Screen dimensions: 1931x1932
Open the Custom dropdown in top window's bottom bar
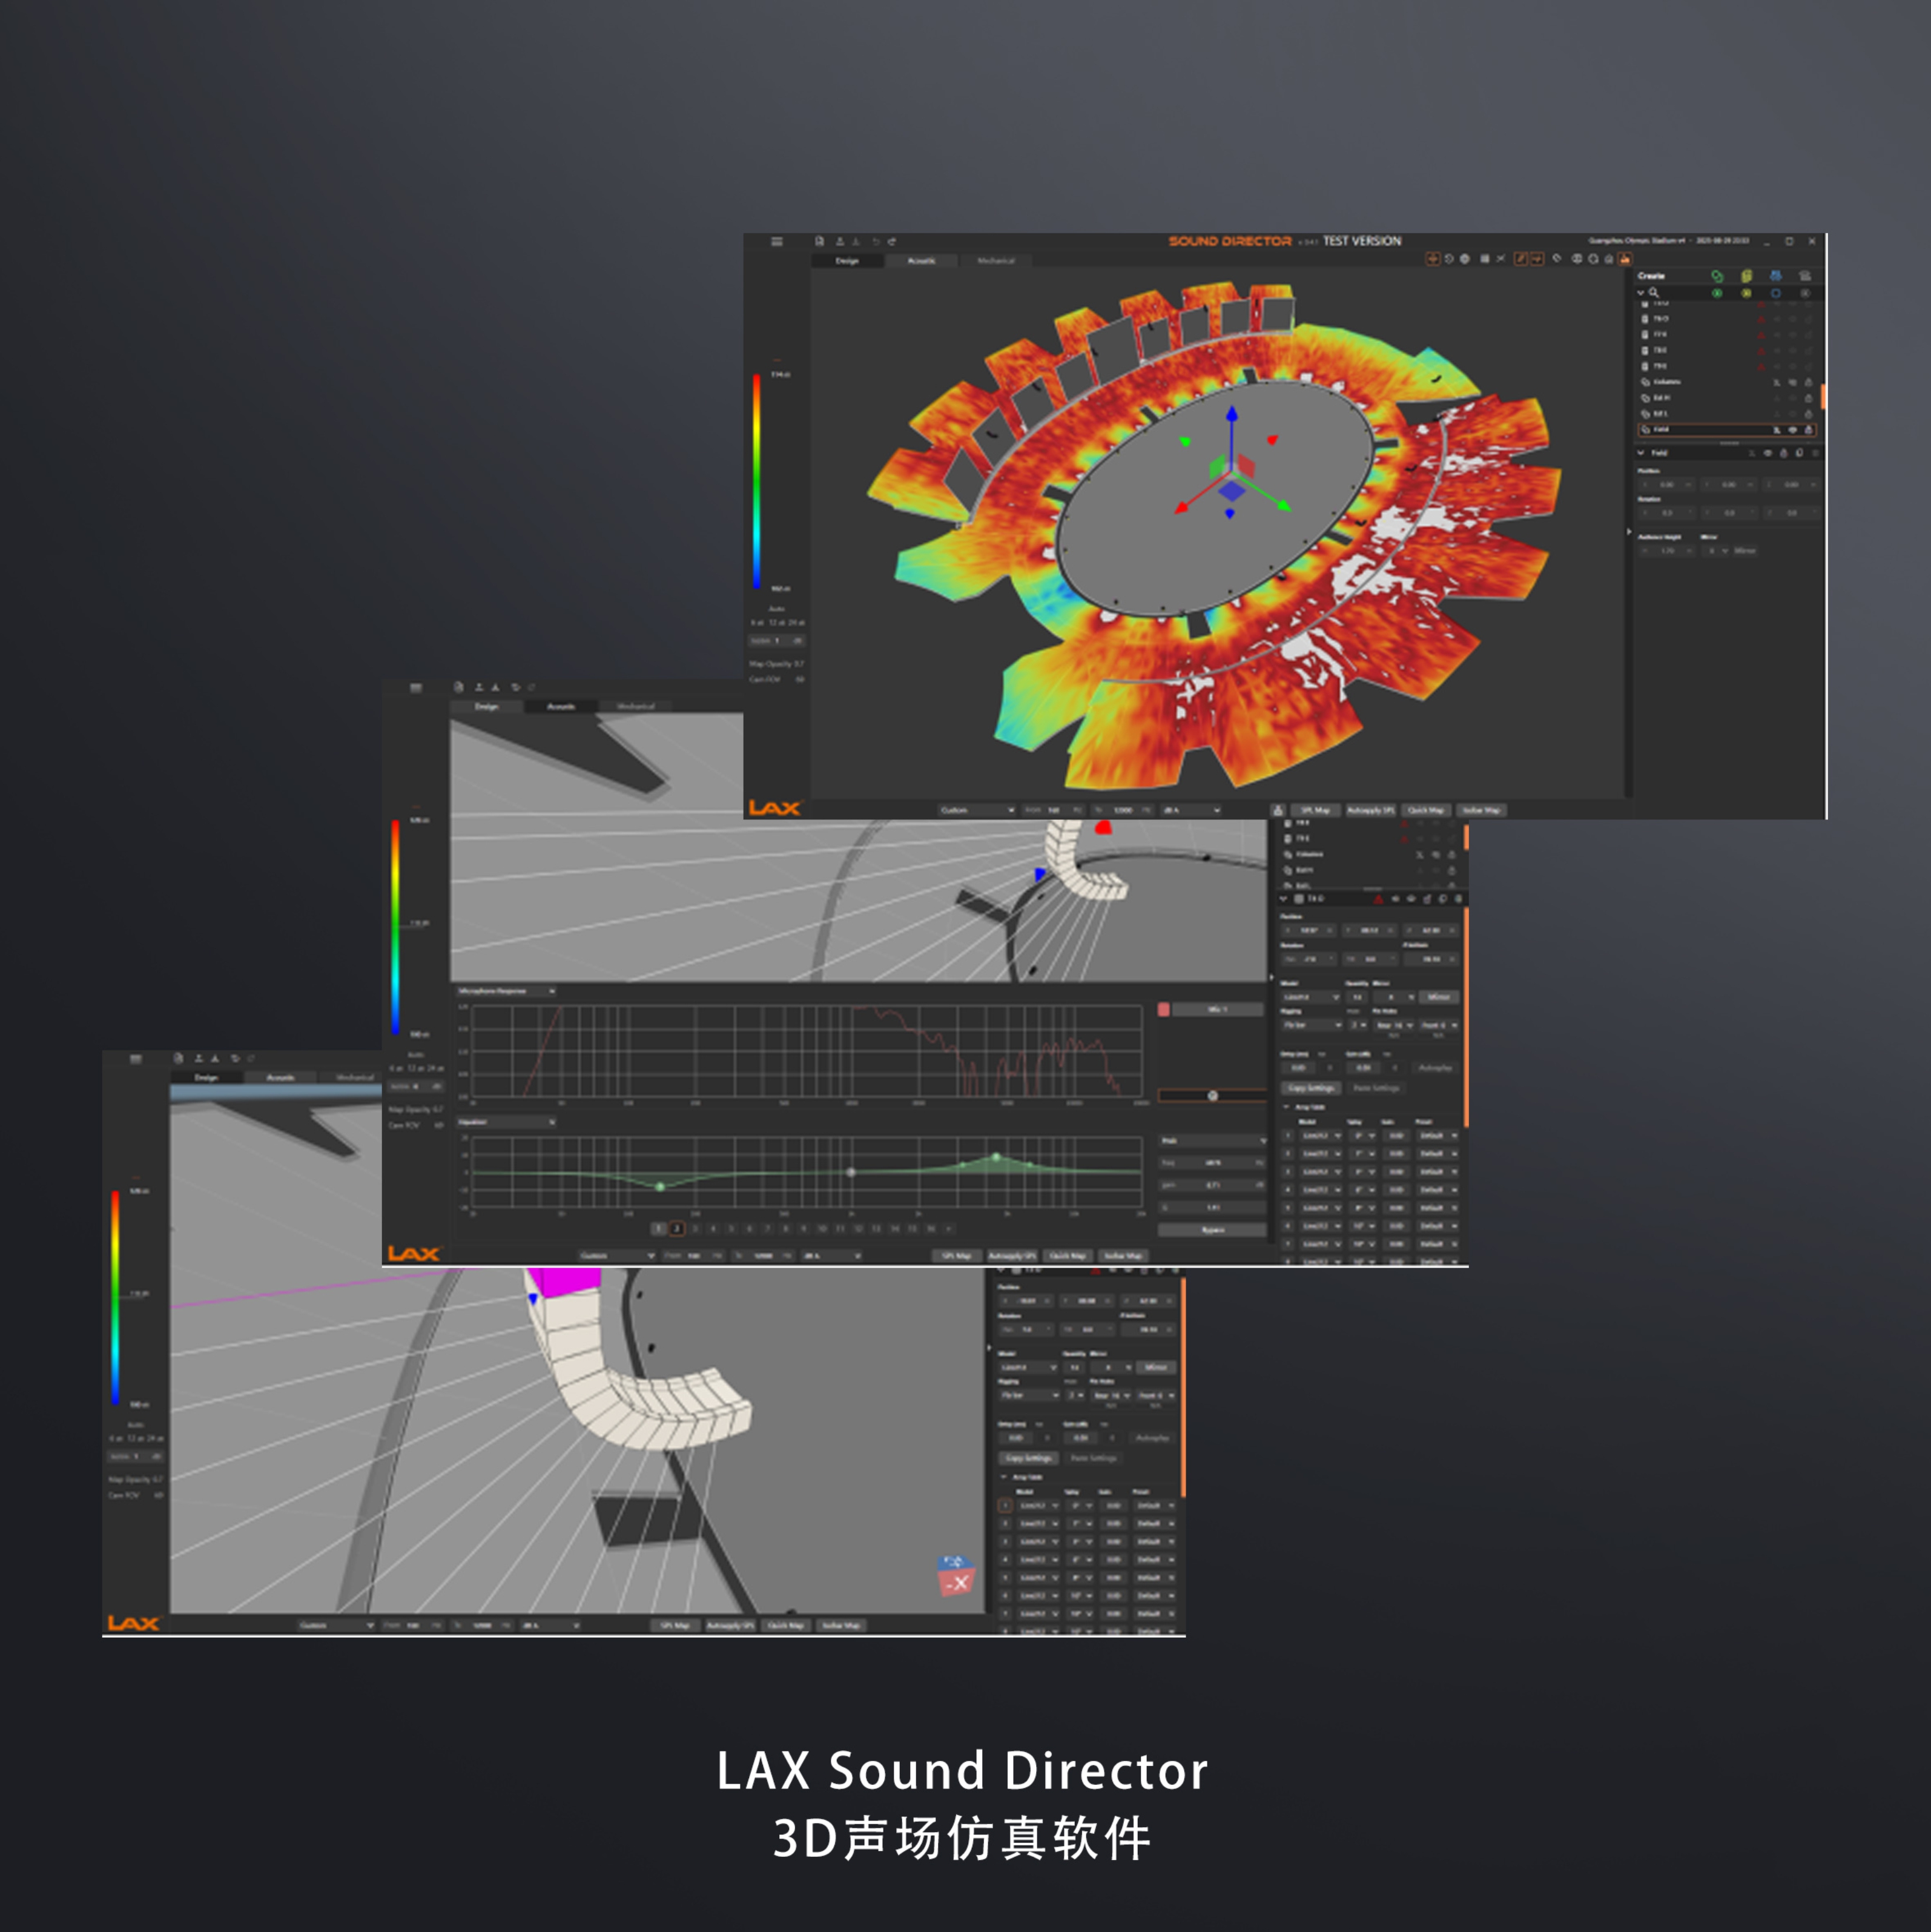(976, 810)
